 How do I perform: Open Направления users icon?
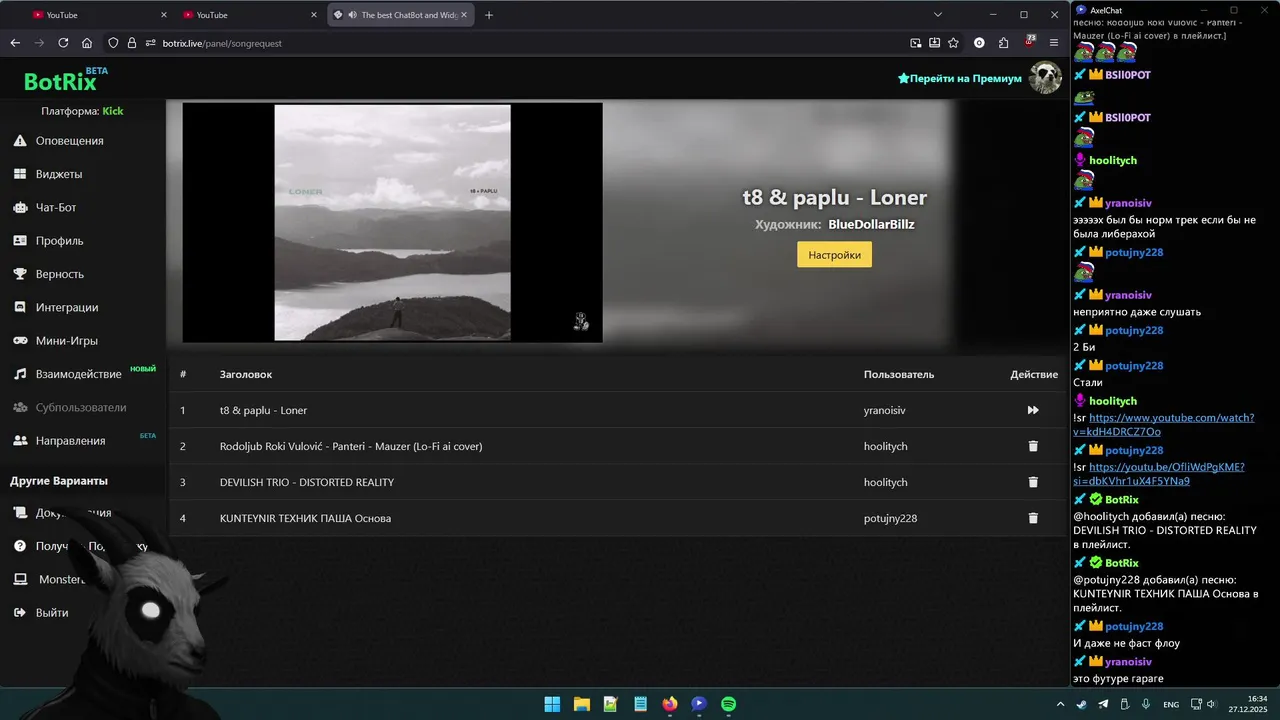click(x=20, y=441)
